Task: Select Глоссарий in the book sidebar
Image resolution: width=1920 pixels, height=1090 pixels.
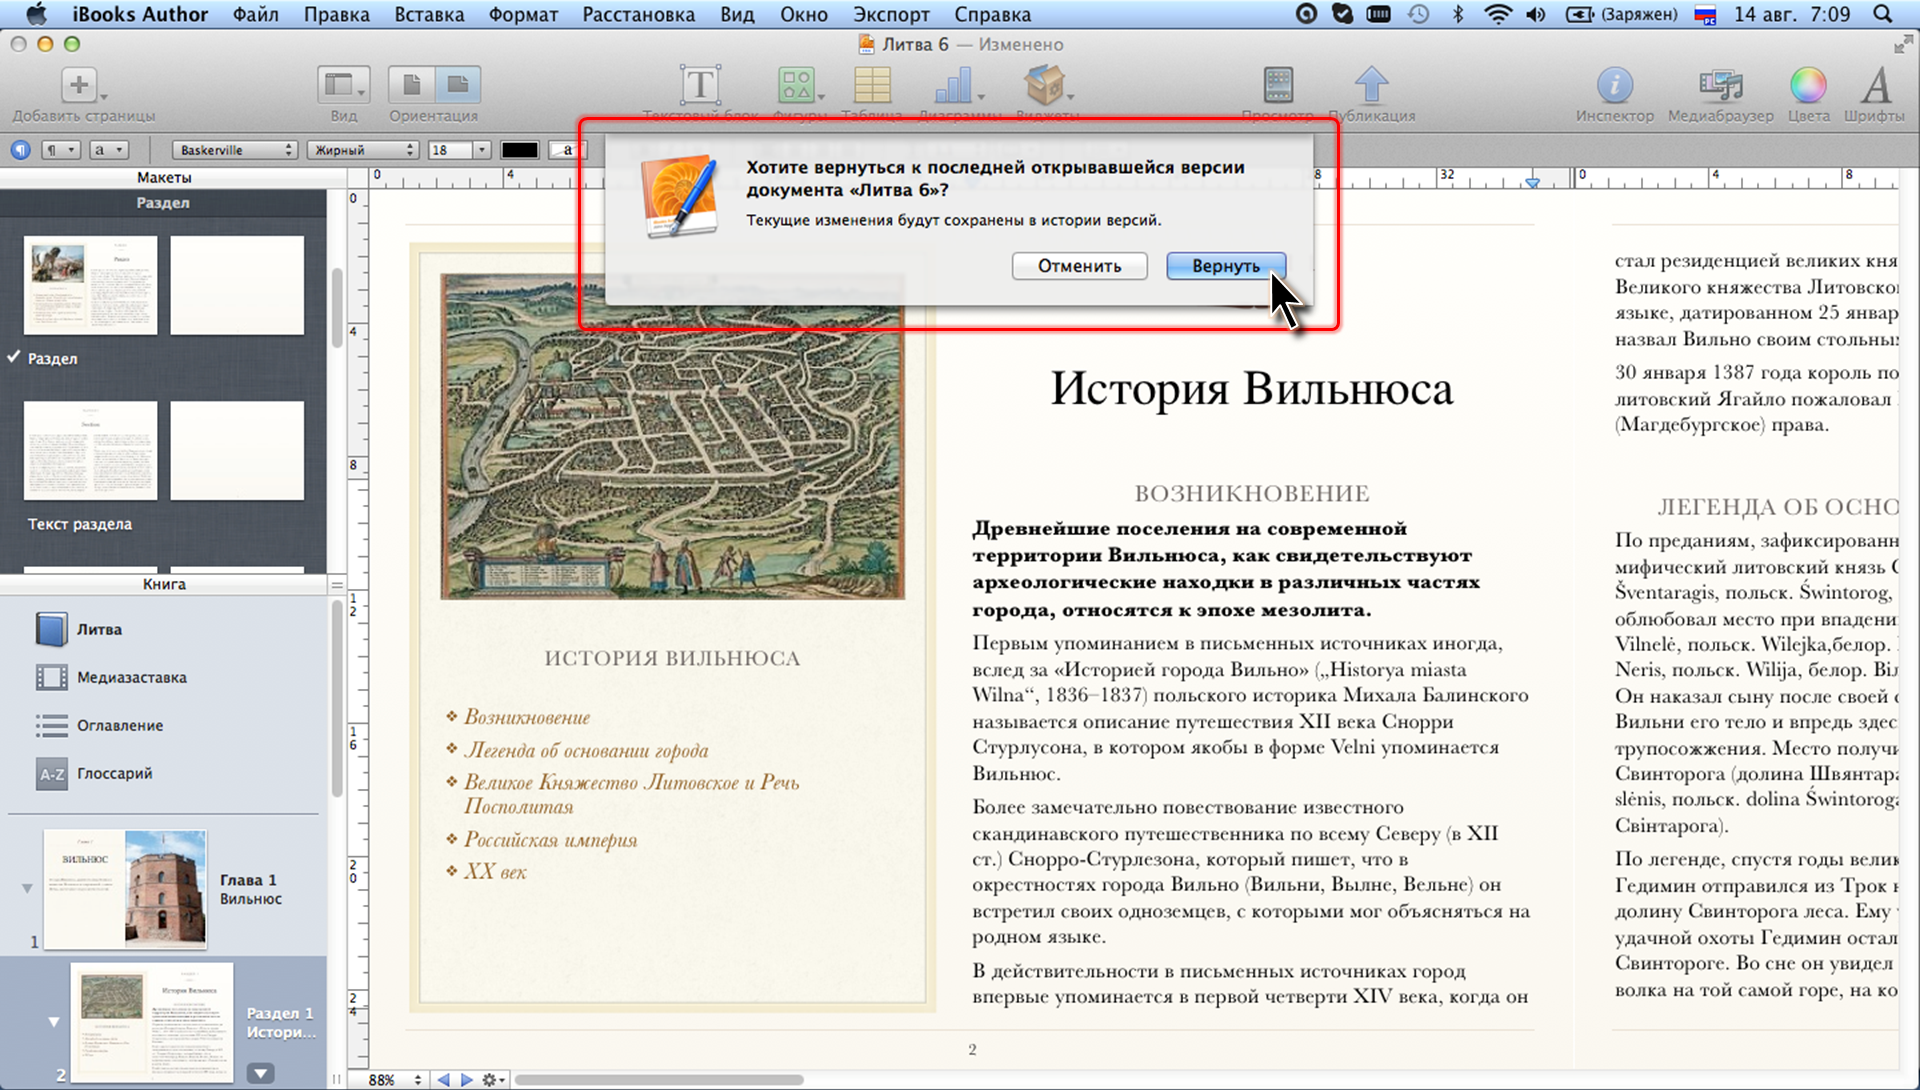Action: (x=114, y=773)
